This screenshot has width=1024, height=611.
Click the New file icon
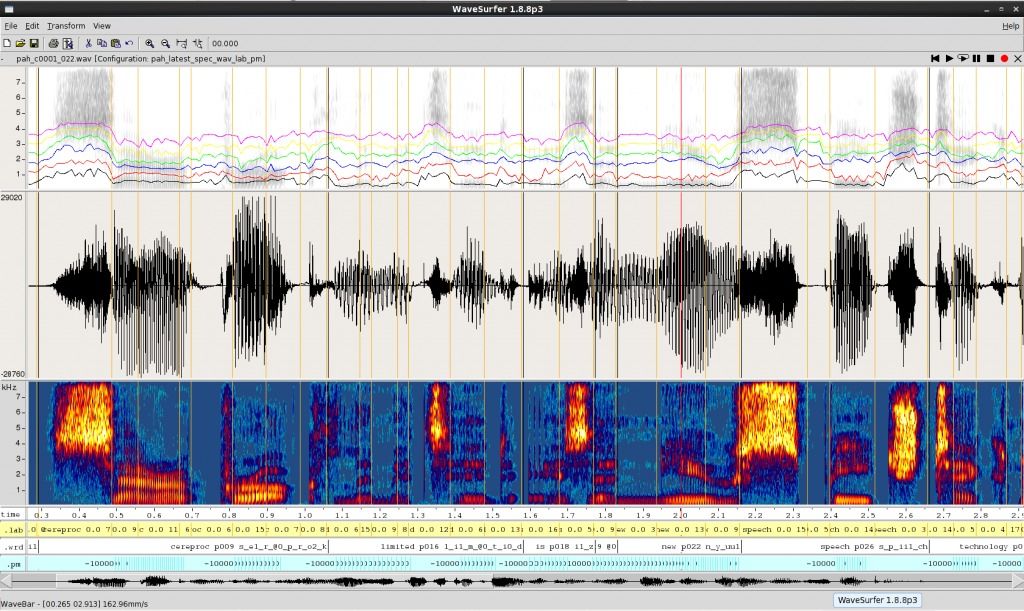[8, 44]
